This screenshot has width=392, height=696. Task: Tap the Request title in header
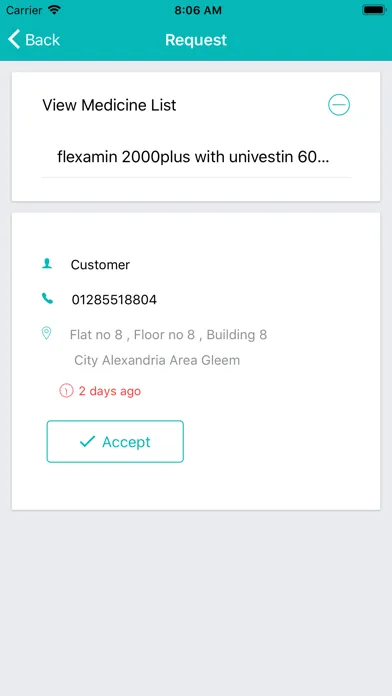click(196, 40)
